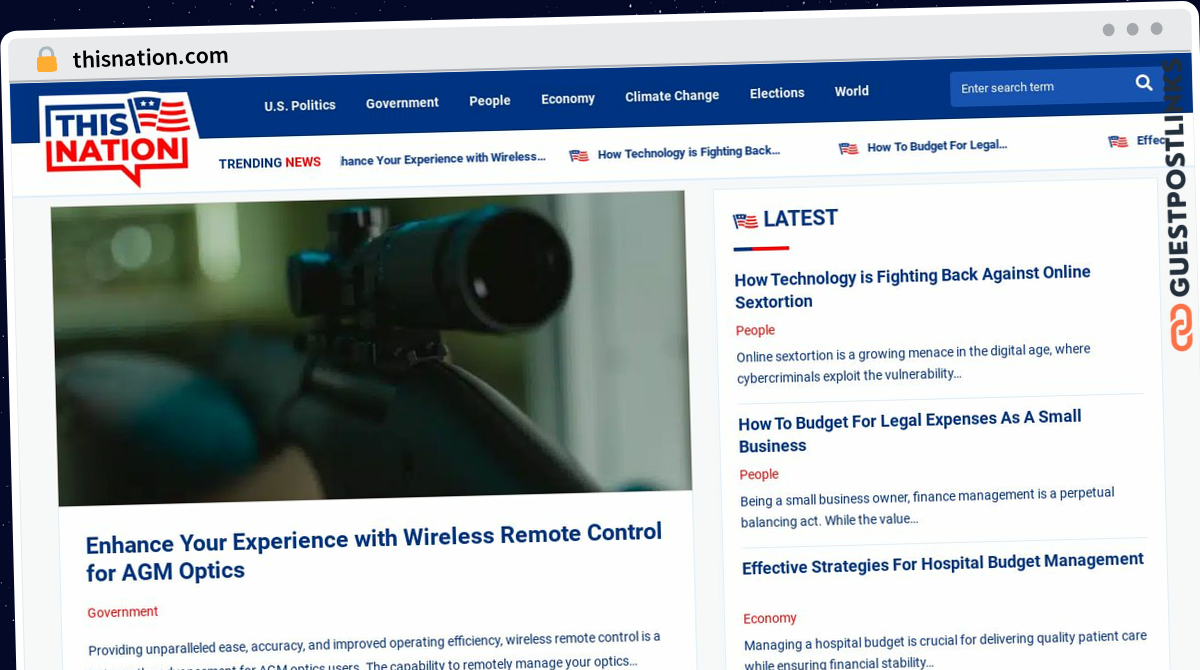The height and width of the screenshot is (670, 1200).
Task: Click excerpt starting Providing unparalleled ease, accuracy
Action: pos(375,648)
